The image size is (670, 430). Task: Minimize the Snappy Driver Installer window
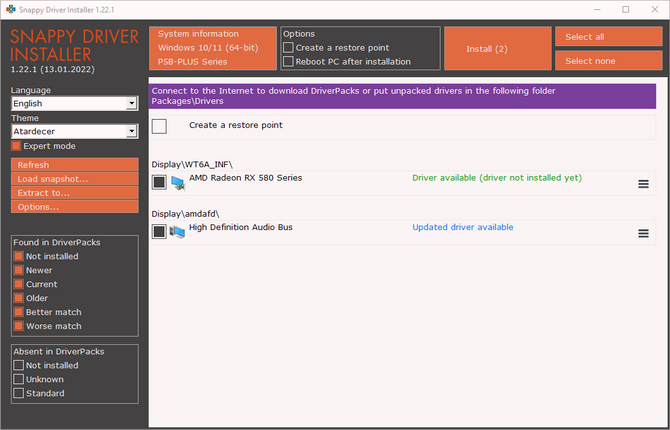[x=597, y=9]
